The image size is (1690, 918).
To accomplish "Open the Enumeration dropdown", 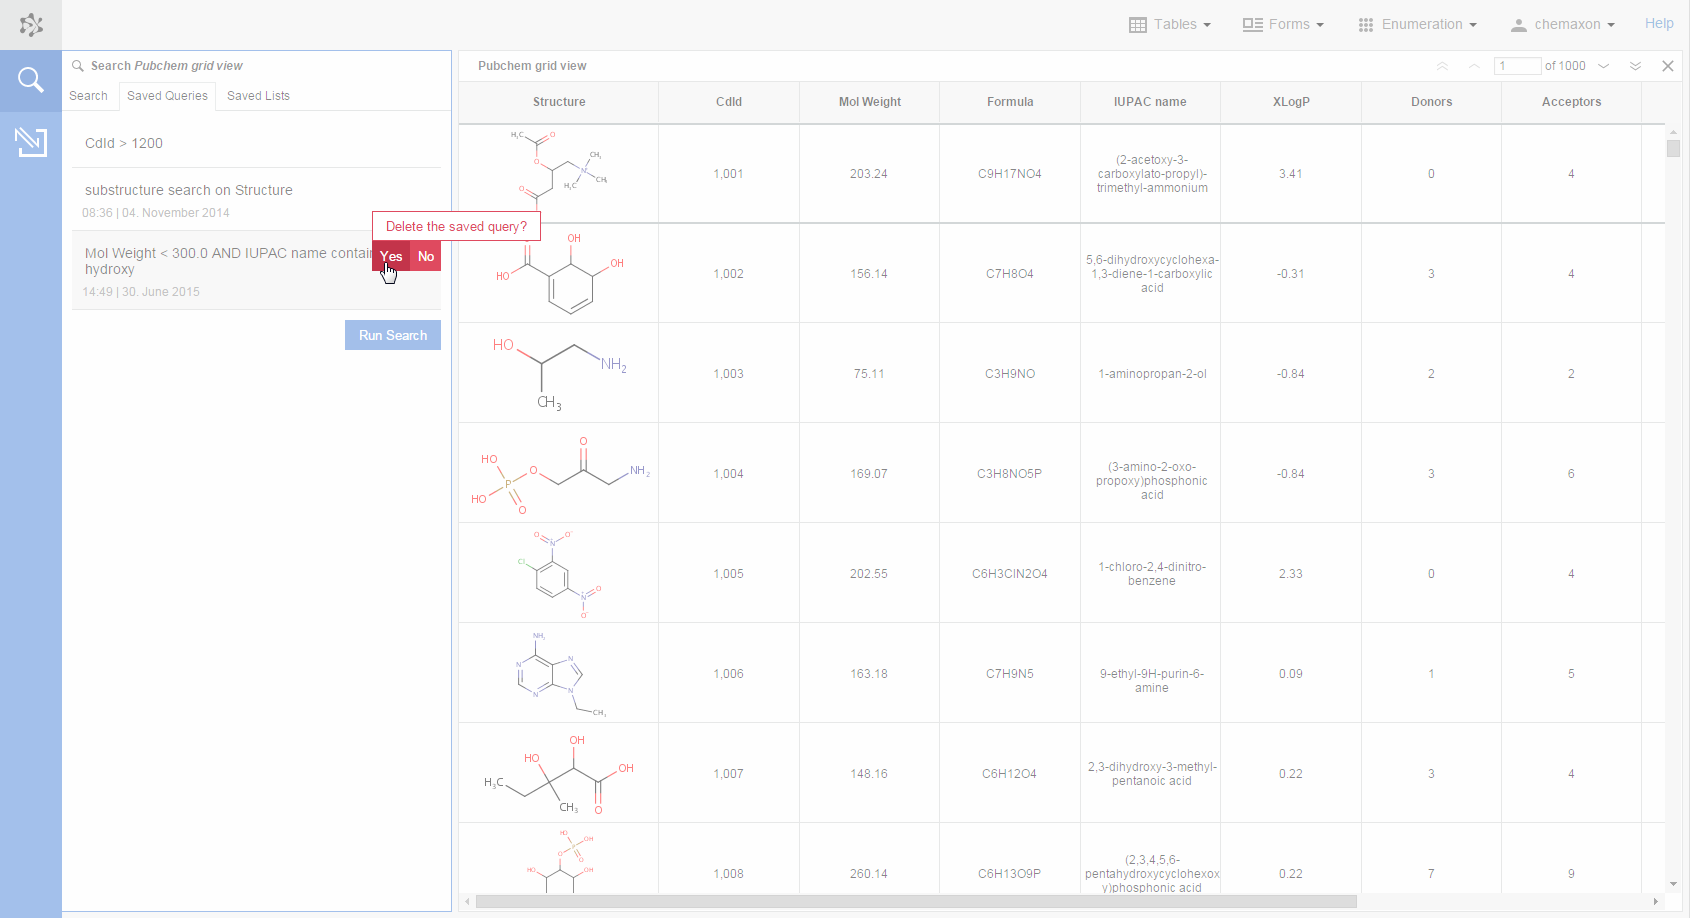I will (1419, 24).
